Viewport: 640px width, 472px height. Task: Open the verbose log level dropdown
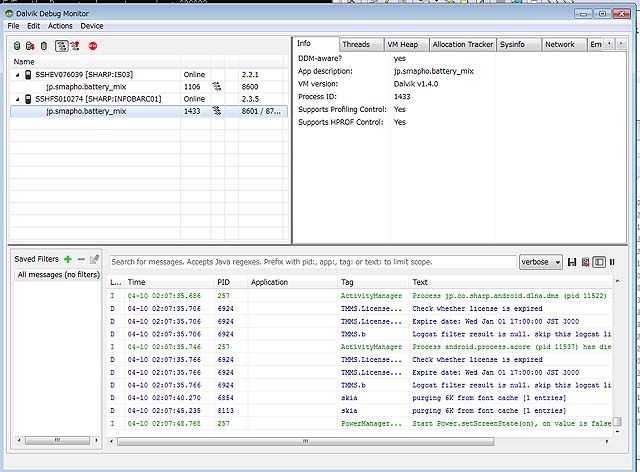tap(540, 262)
